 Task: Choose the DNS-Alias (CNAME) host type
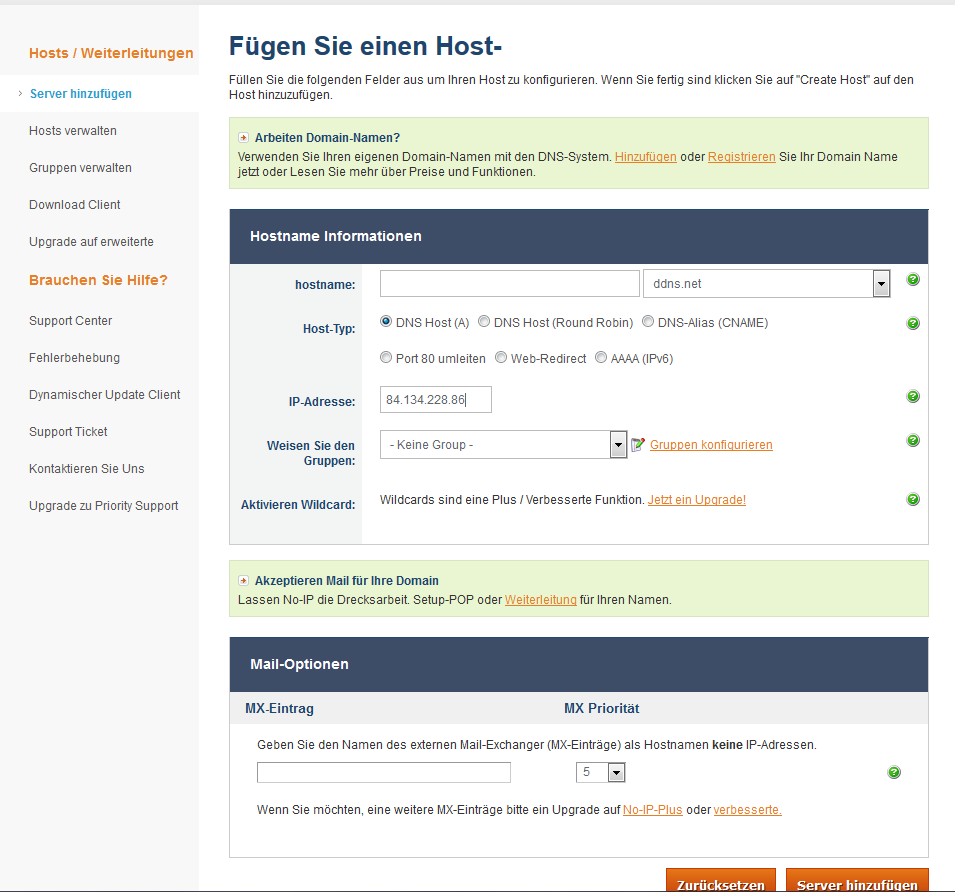648,322
